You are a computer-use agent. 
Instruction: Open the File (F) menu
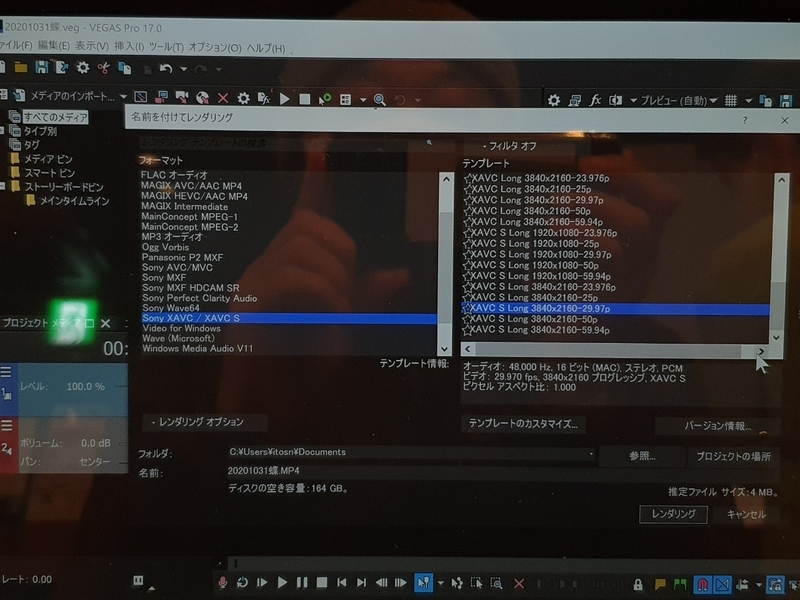pos(15,45)
